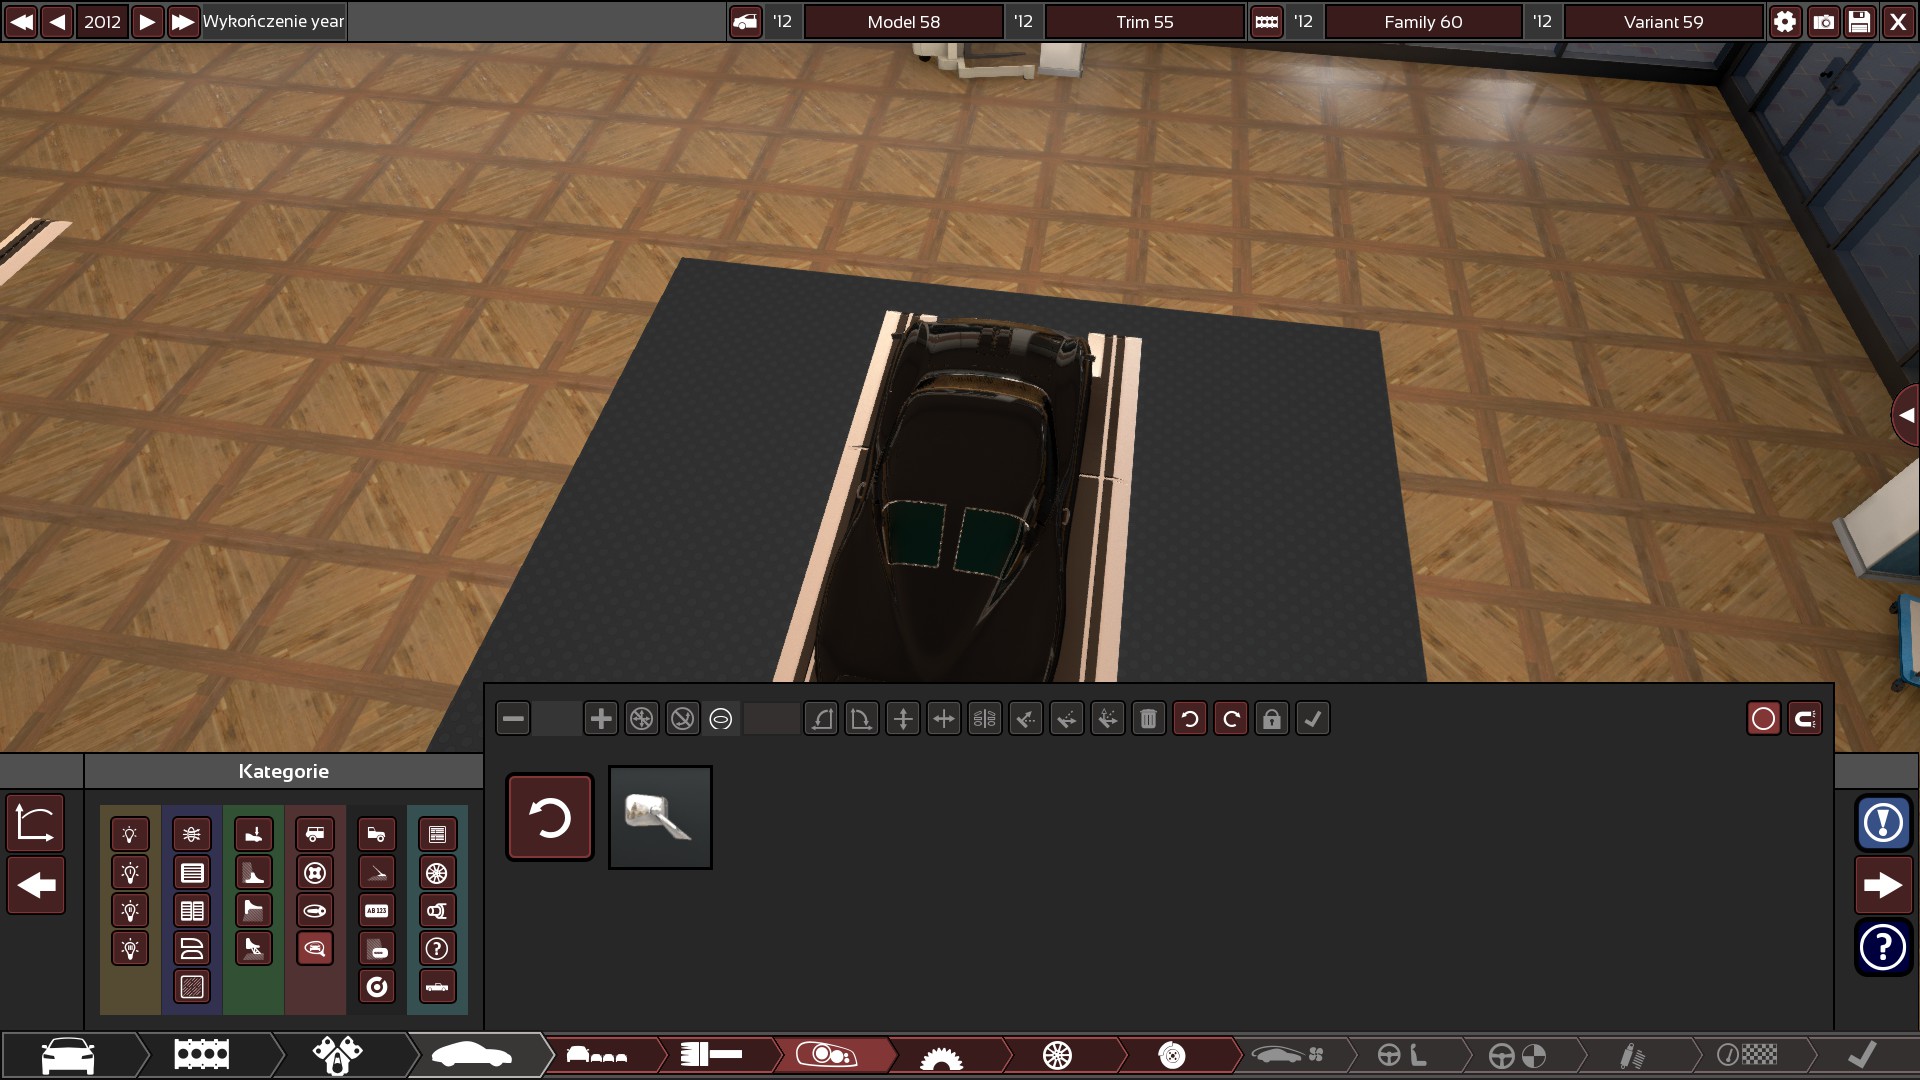Select the wiper category icon
Viewport: 1920px width, 1080px height.
pyautogui.click(x=377, y=873)
